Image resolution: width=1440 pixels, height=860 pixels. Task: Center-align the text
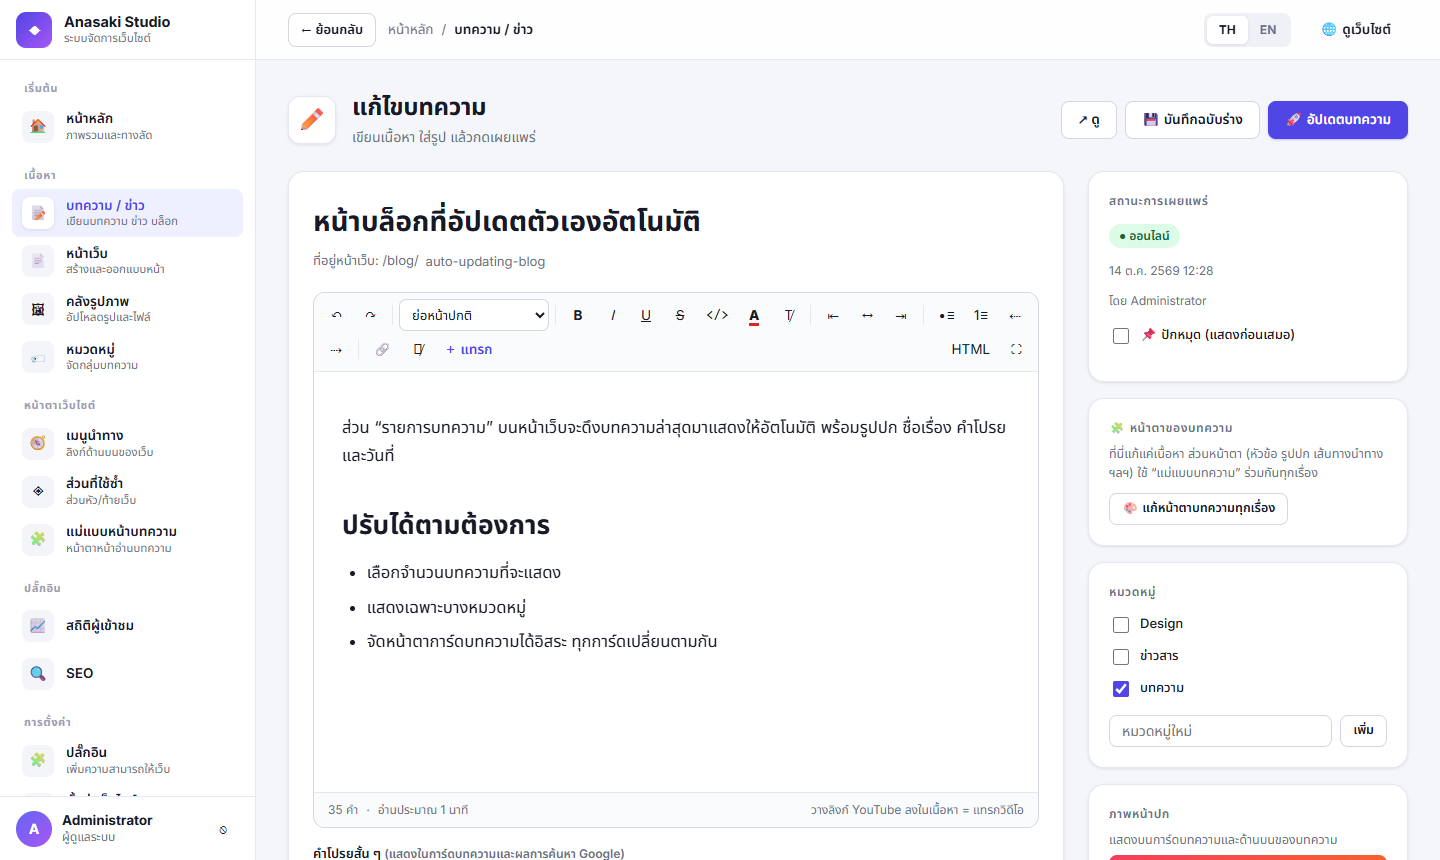click(x=867, y=315)
